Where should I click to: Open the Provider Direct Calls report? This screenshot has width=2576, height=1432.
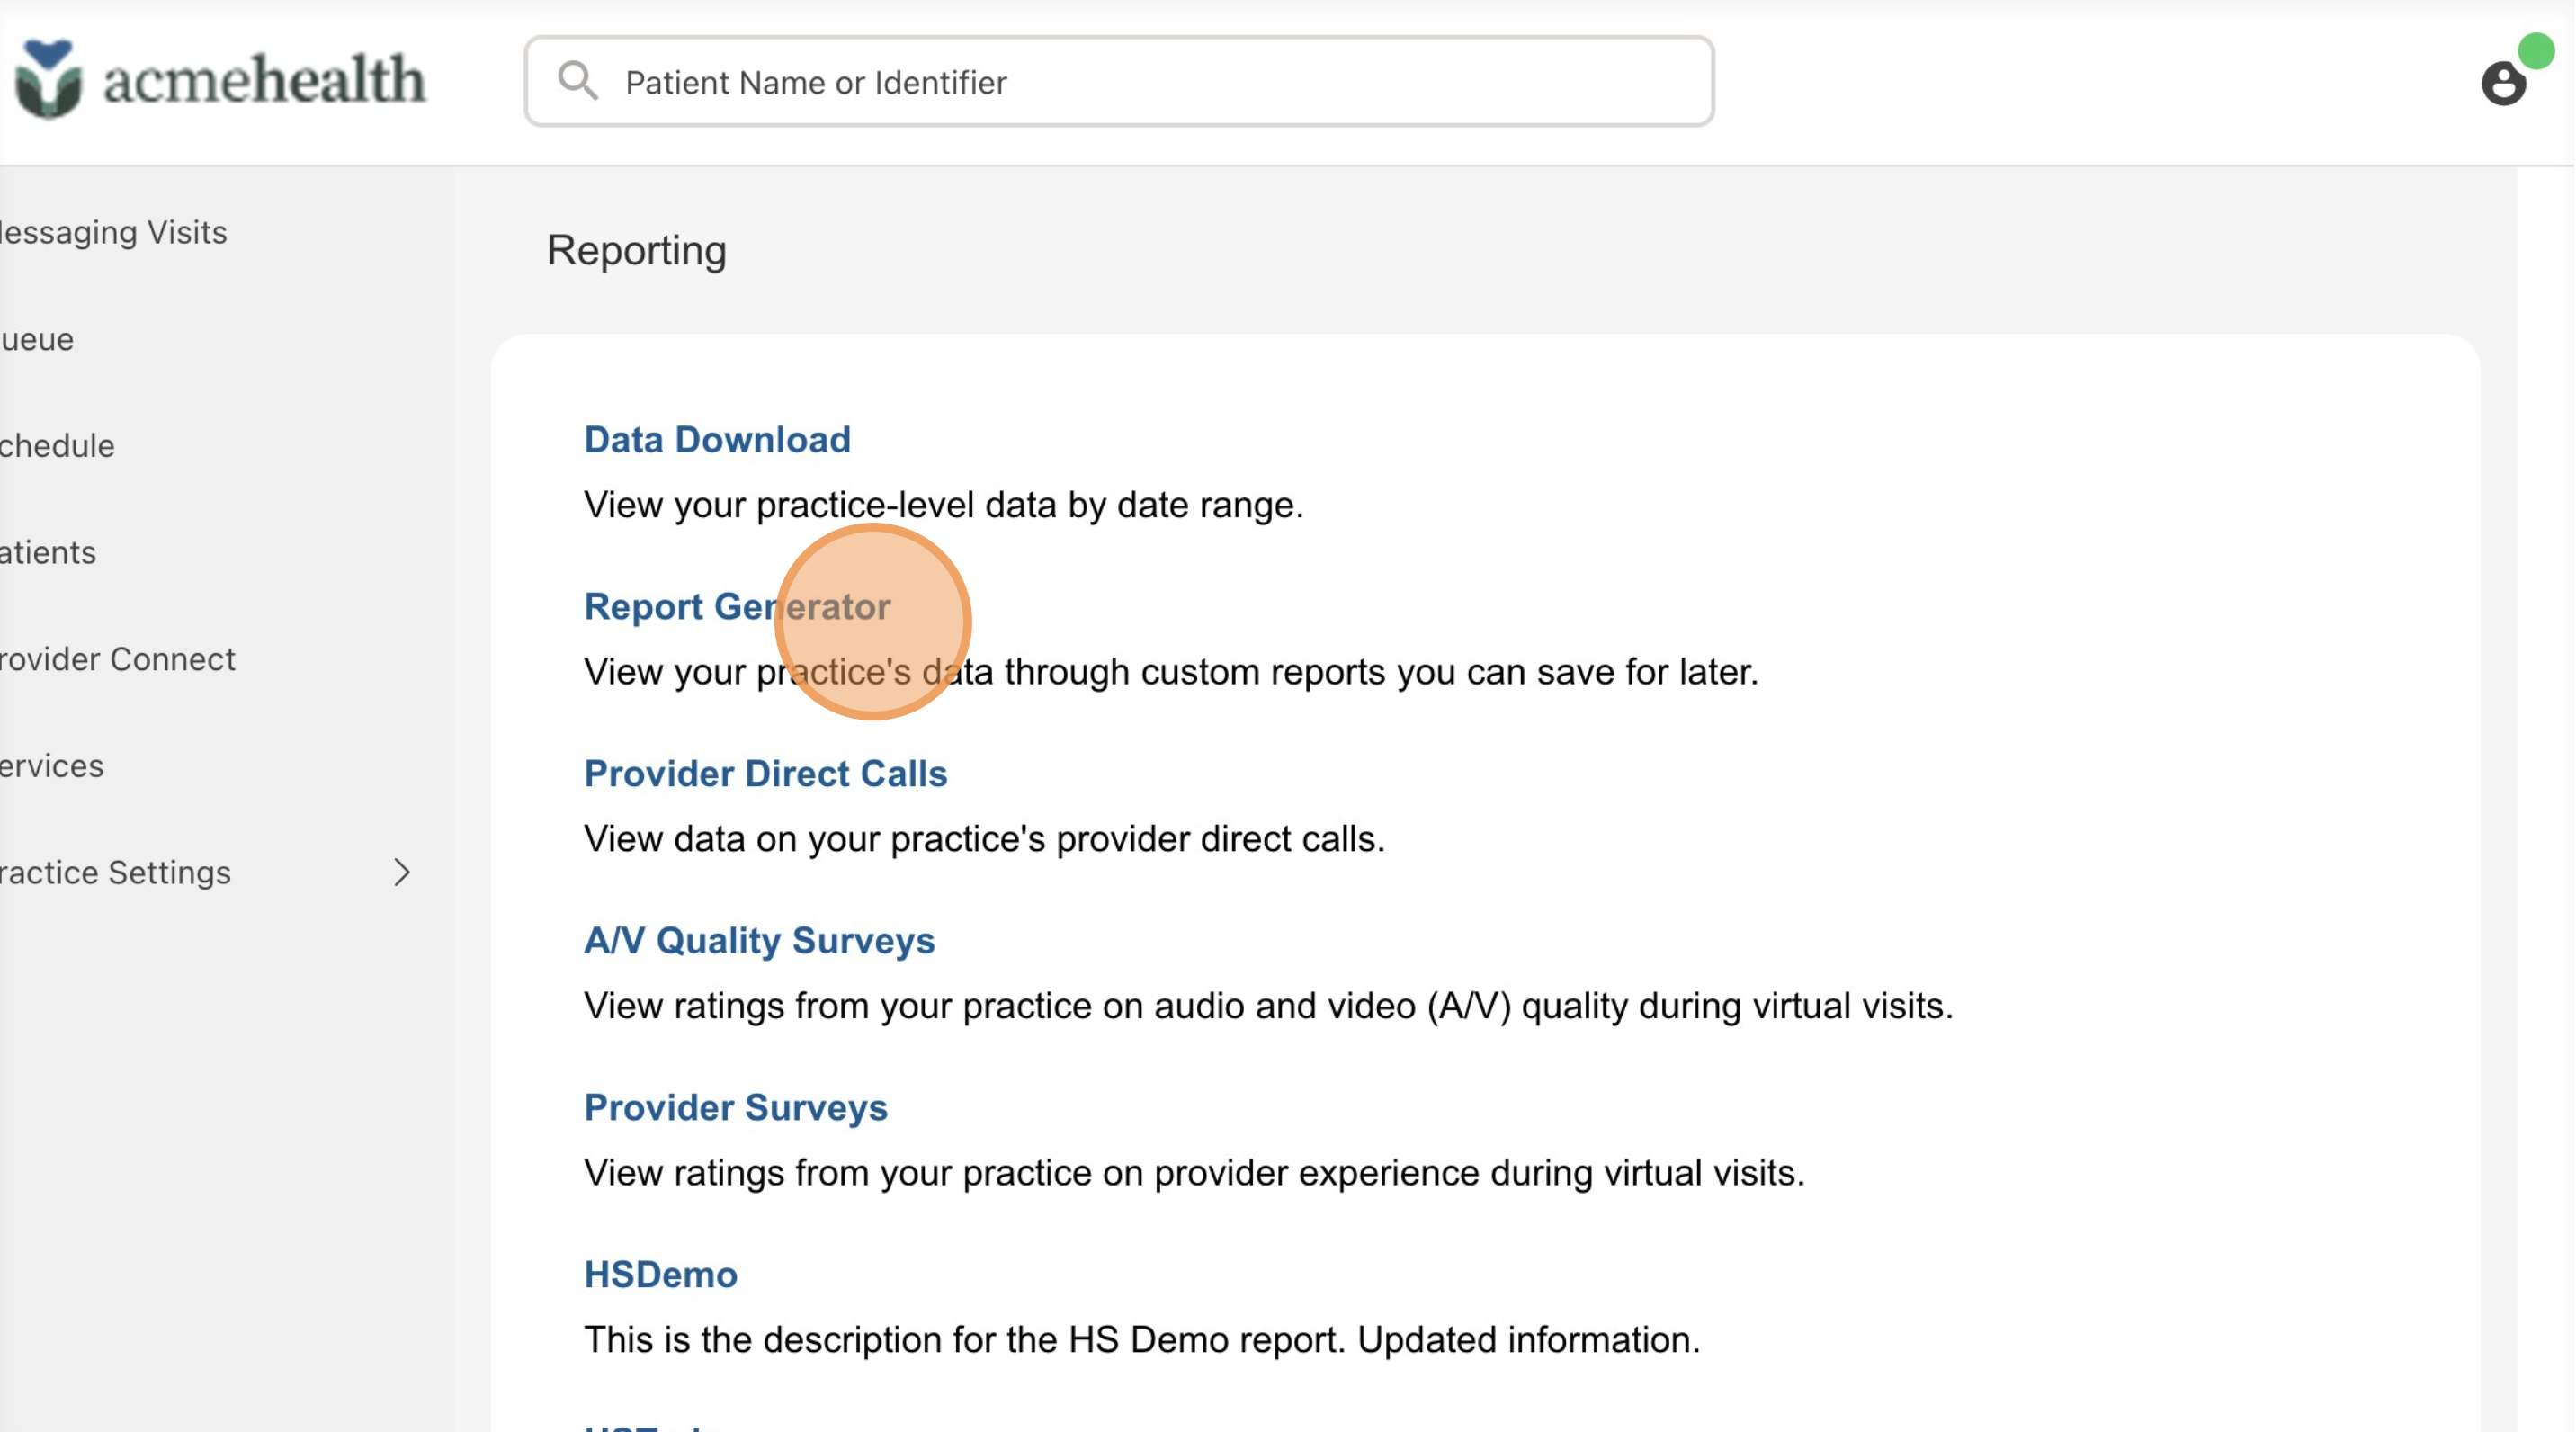tap(765, 774)
